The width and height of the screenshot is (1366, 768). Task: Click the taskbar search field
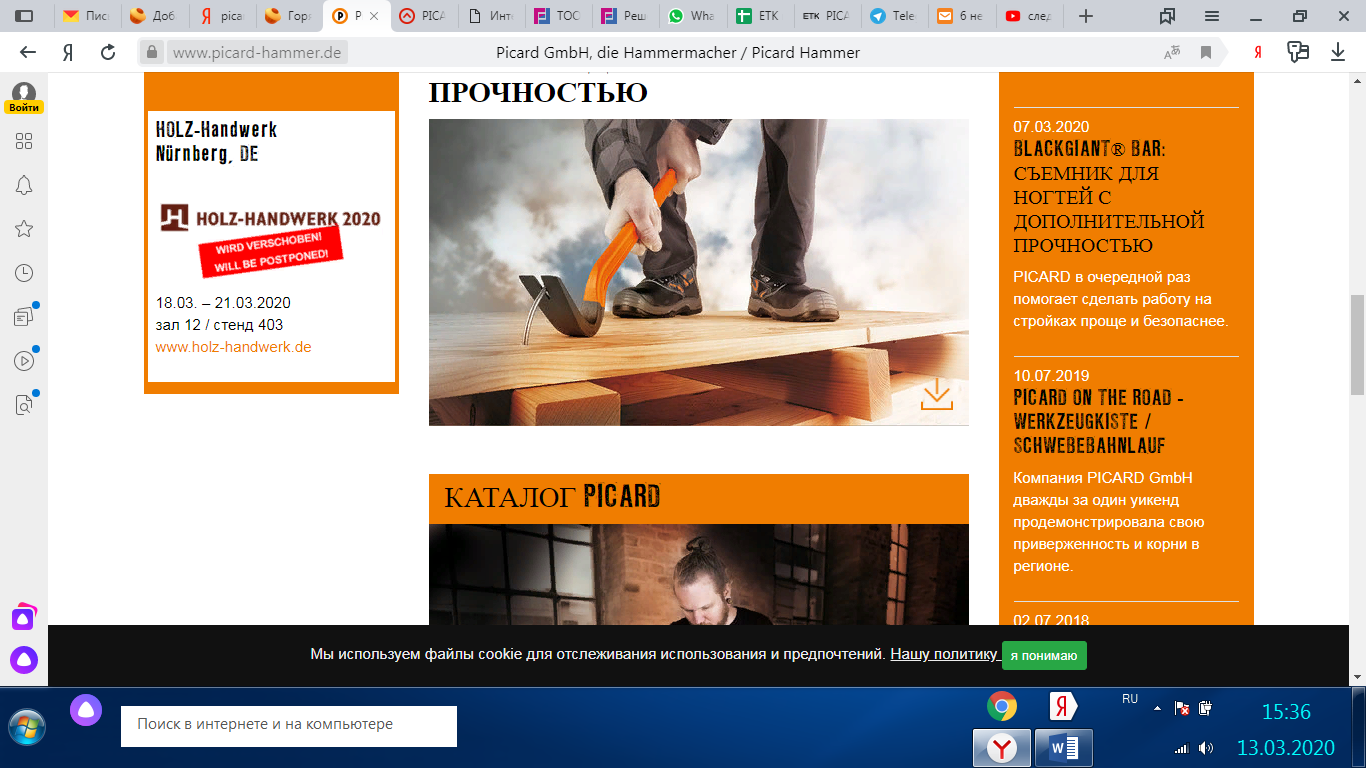[289, 726]
